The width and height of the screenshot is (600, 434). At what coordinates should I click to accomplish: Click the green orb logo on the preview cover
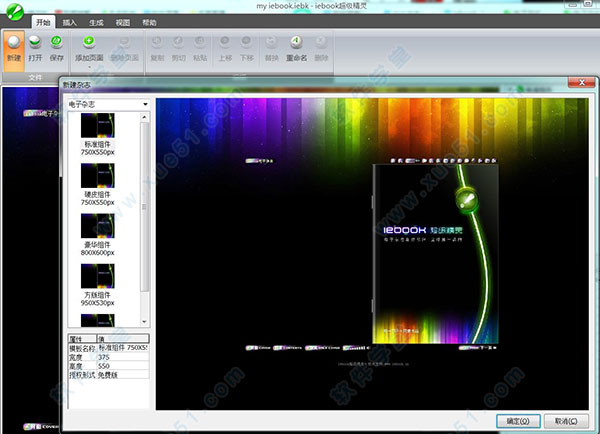point(467,200)
